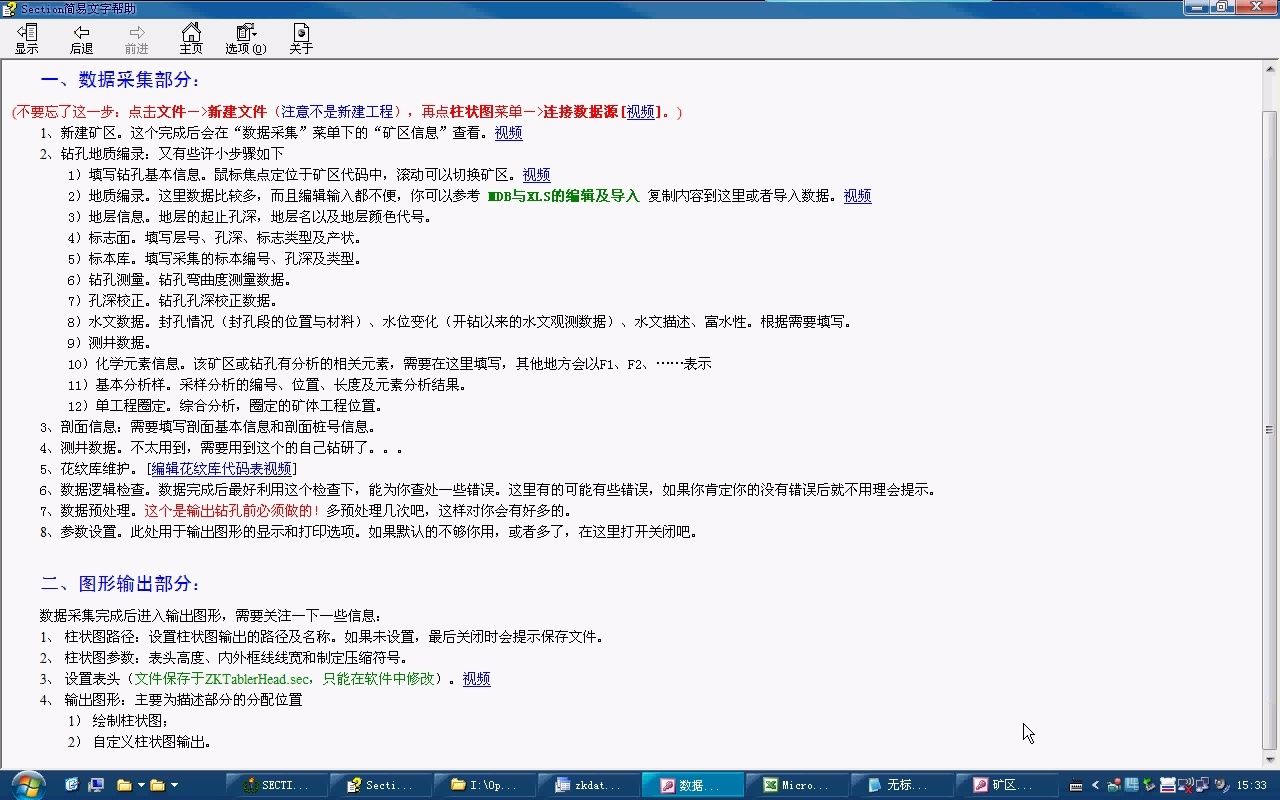Screen dimensions: 1280x800
Task: Click the 关于 (About) toolbar icon
Action: 301,39
